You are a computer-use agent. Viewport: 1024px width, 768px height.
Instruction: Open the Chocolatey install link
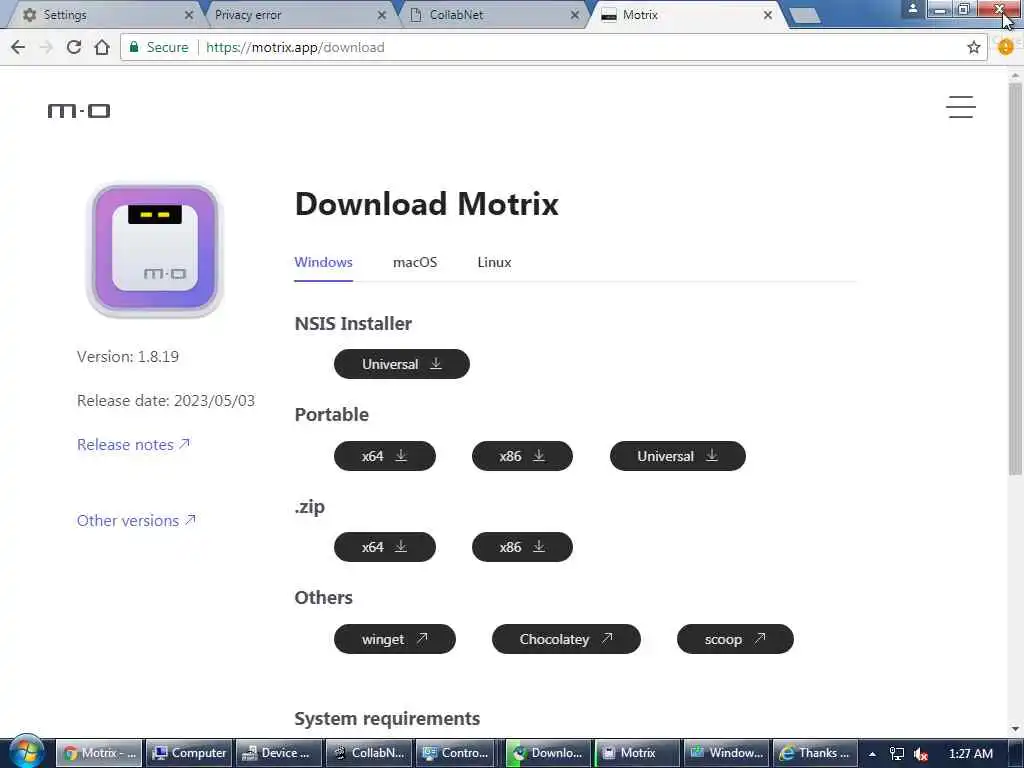[x=566, y=639]
